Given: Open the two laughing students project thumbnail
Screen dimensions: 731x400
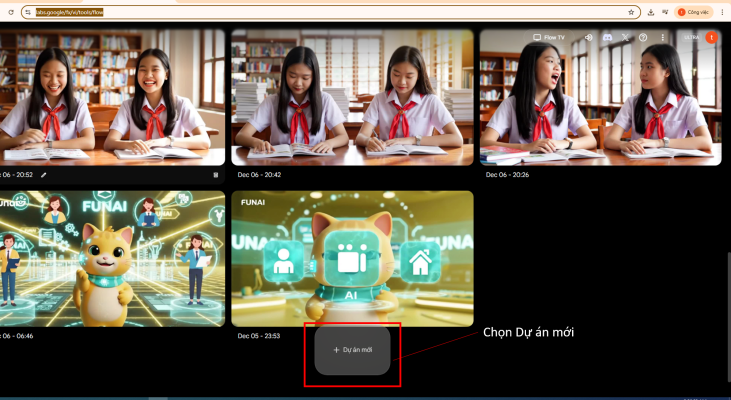Looking at the screenshot, I should click(x=112, y=97).
